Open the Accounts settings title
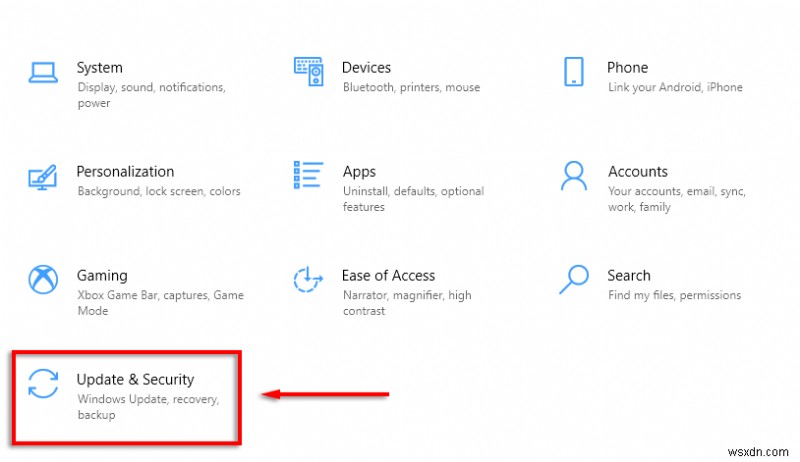Viewport: 800px width, 462px height. [x=638, y=171]
